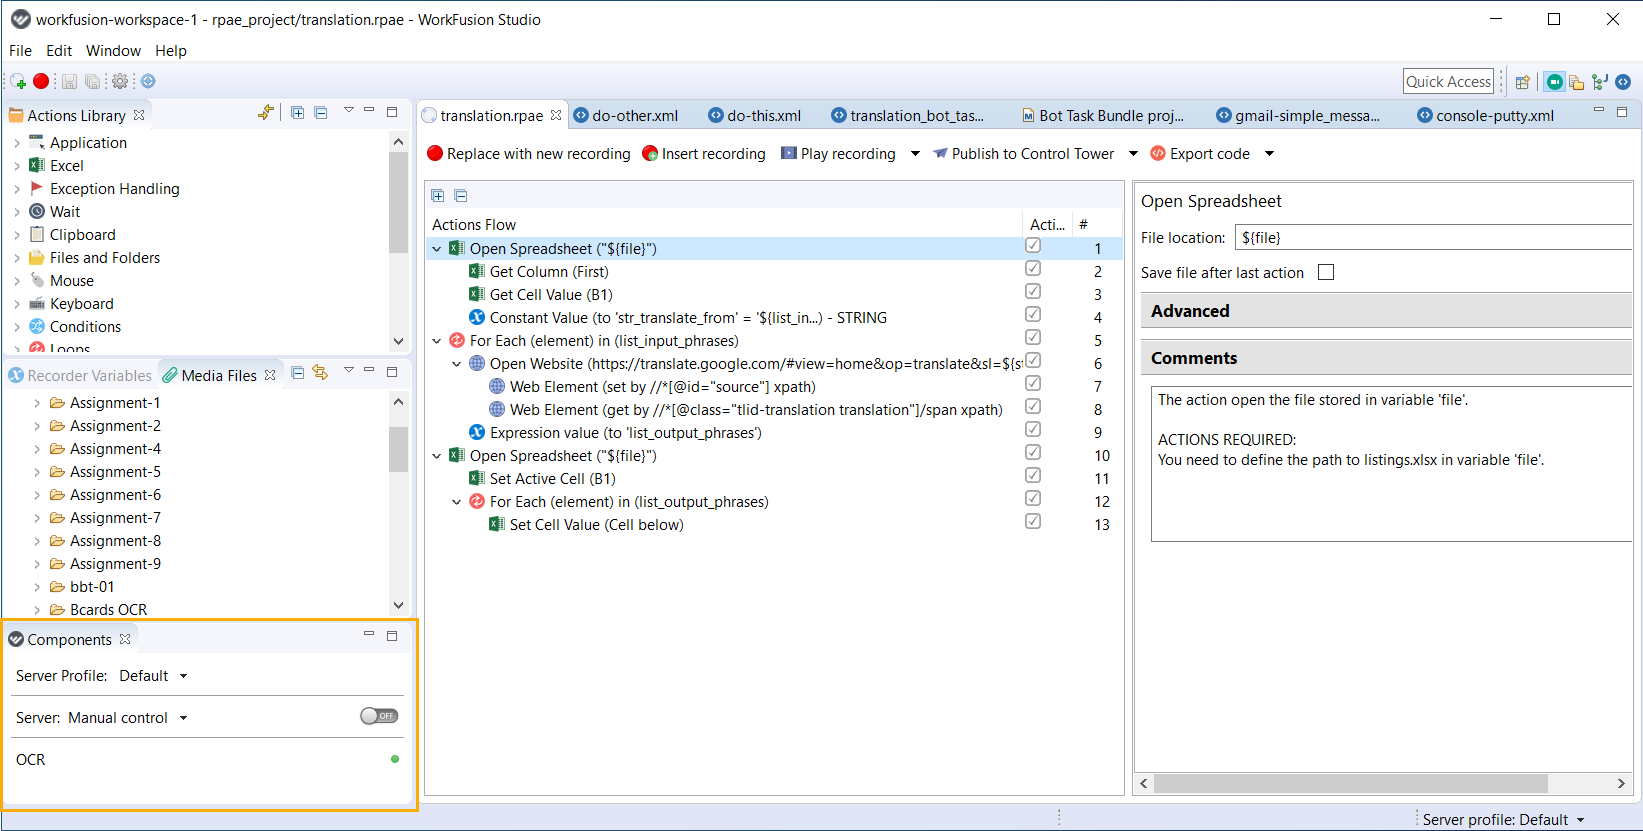Collapse all items in Actions Library
Image resolution: width=1643 pixels, height=831 pixels.
click(321, 113)
